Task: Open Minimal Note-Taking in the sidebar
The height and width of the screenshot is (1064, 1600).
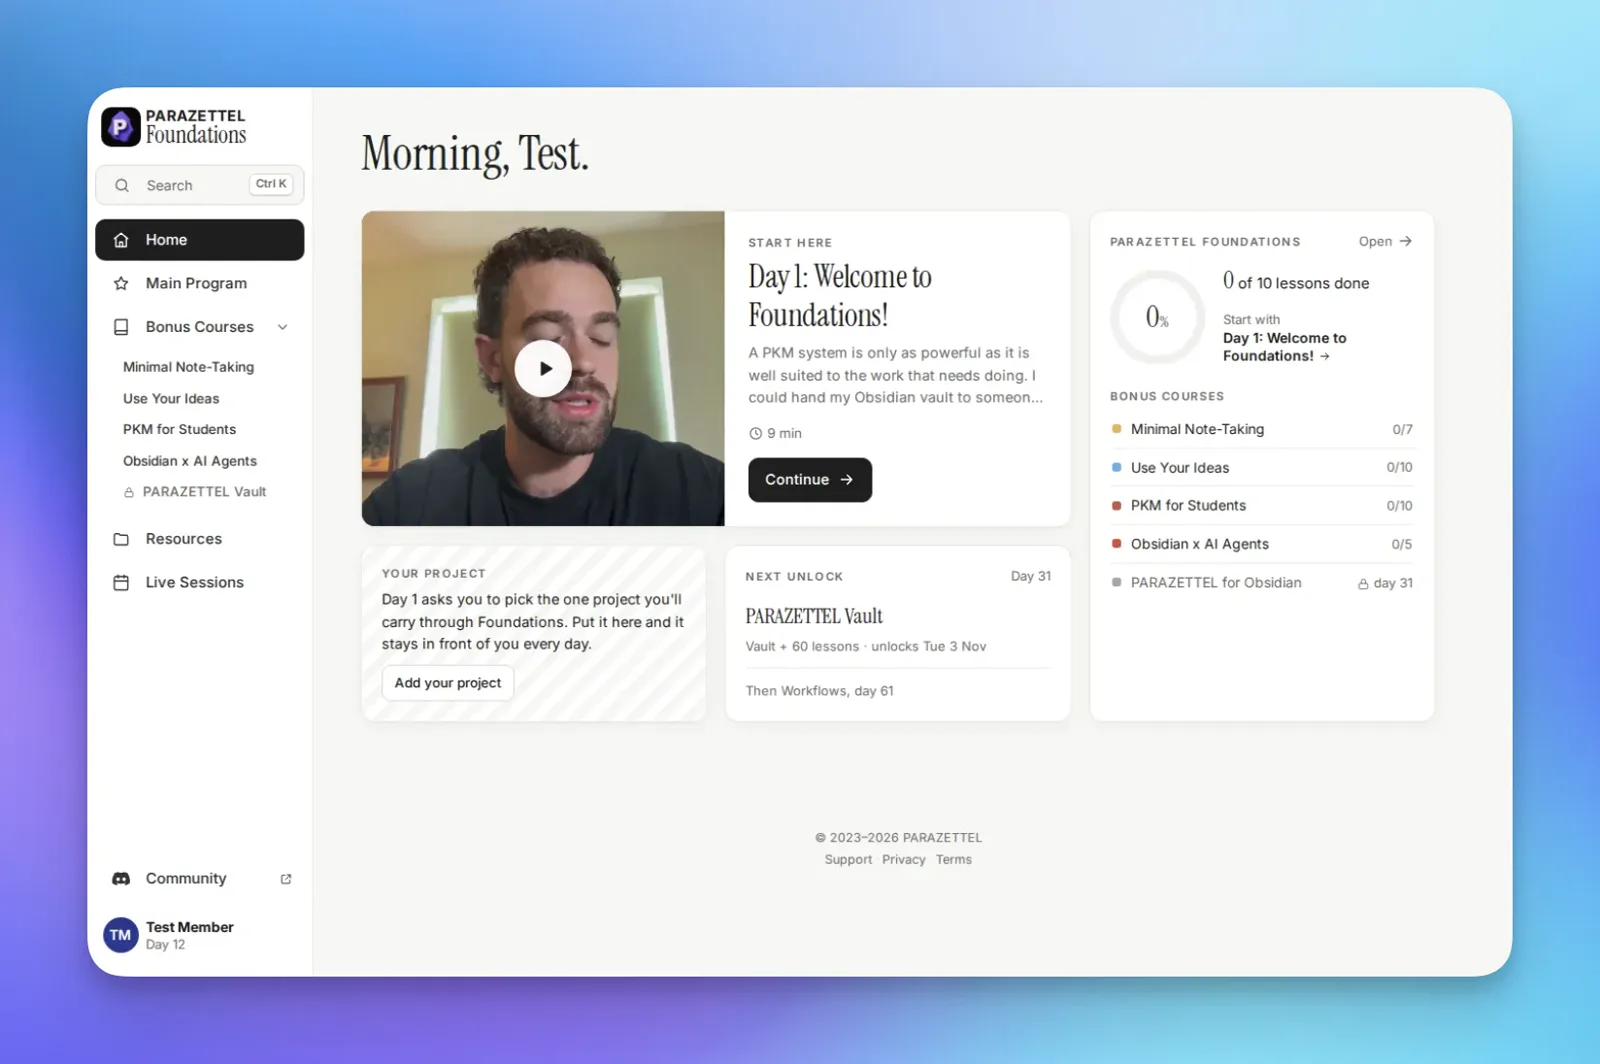Action: (188, 367)
